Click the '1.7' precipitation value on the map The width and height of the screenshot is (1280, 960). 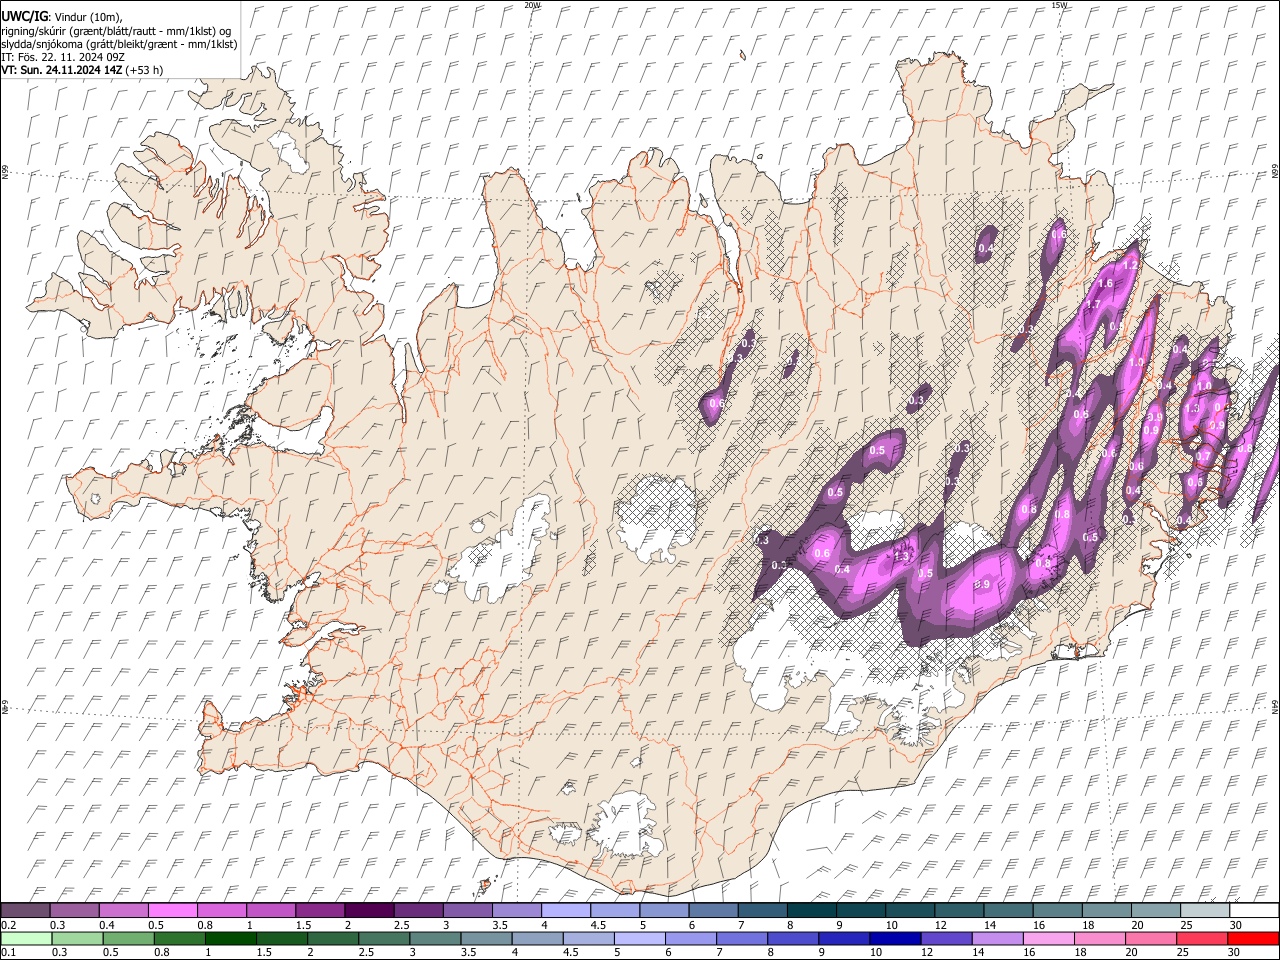coord(1093,304)
